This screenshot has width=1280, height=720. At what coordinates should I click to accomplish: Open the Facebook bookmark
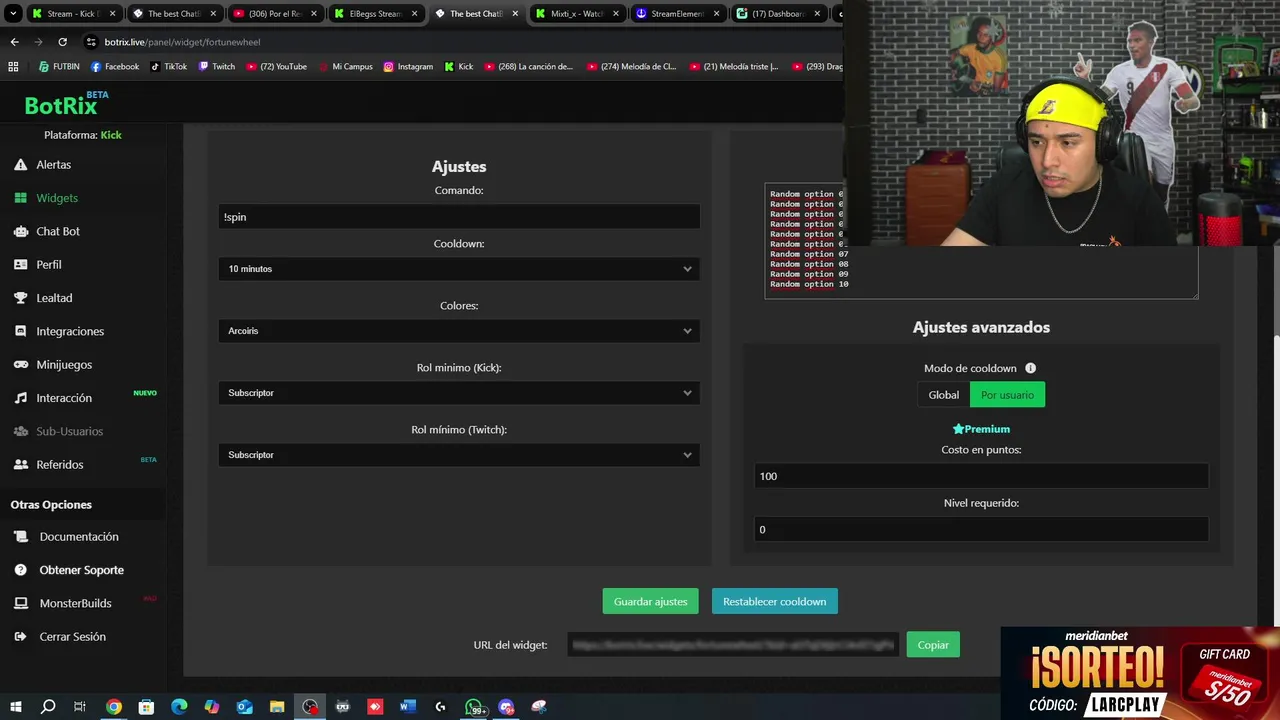[x=115, y=67]
